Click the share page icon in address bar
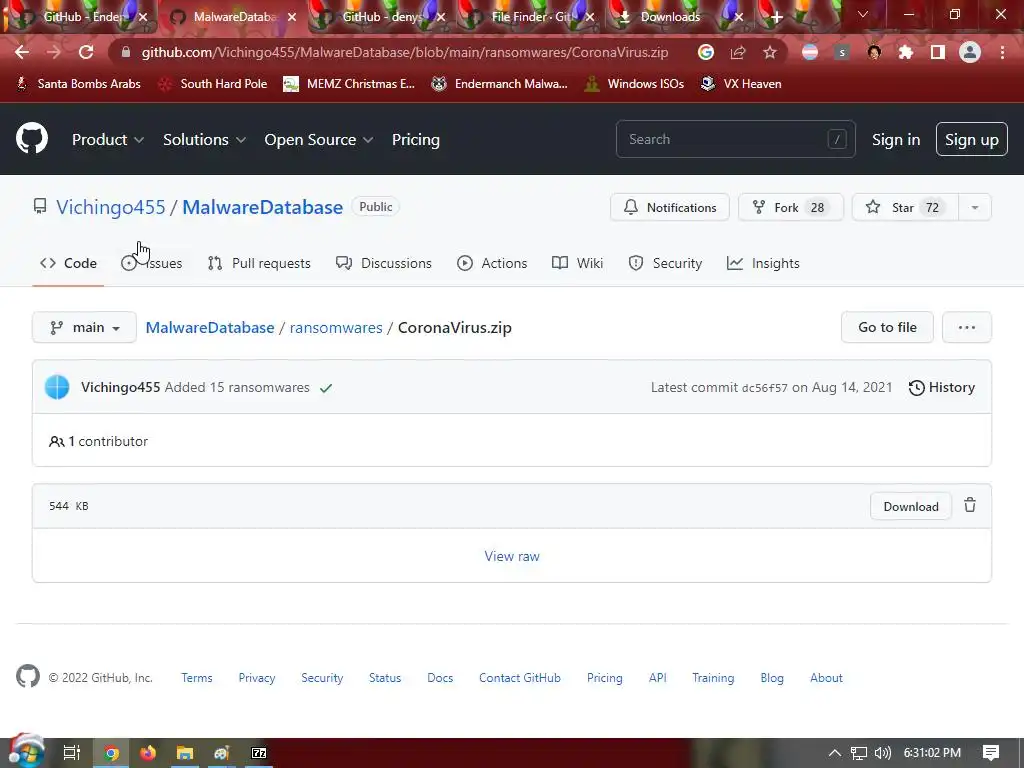 pyautogui.click(x=738, y=52)
